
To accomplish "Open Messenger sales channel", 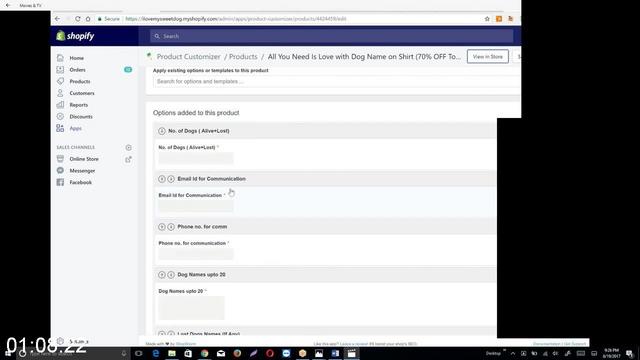I will coord(82,171).
